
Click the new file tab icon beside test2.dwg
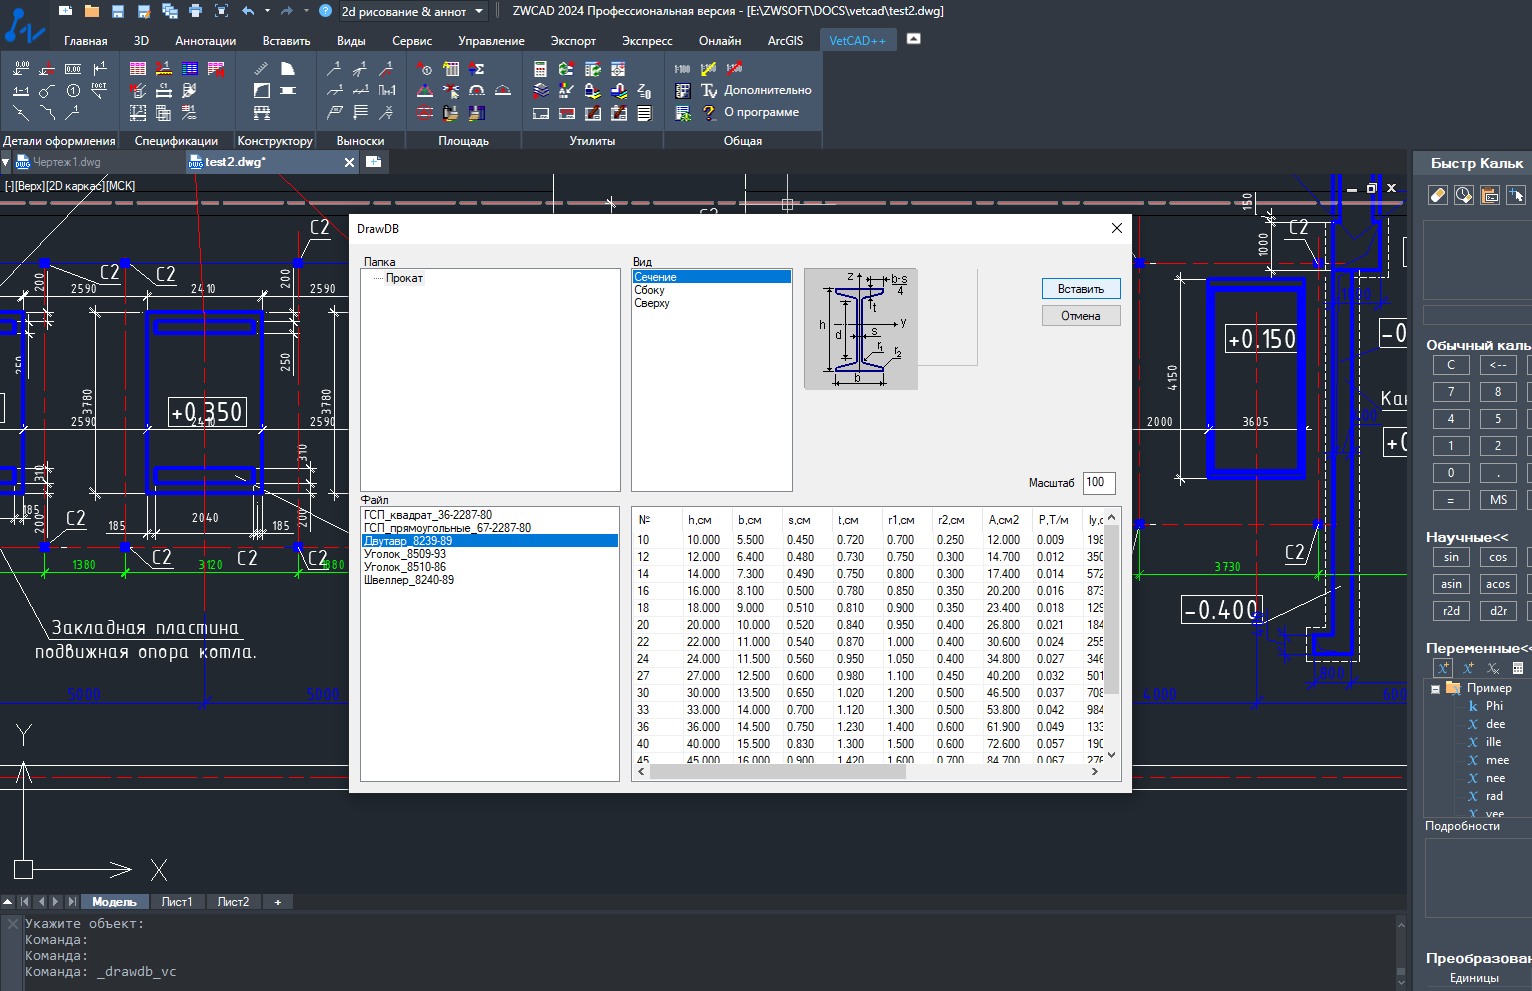[x=373, y=162]
